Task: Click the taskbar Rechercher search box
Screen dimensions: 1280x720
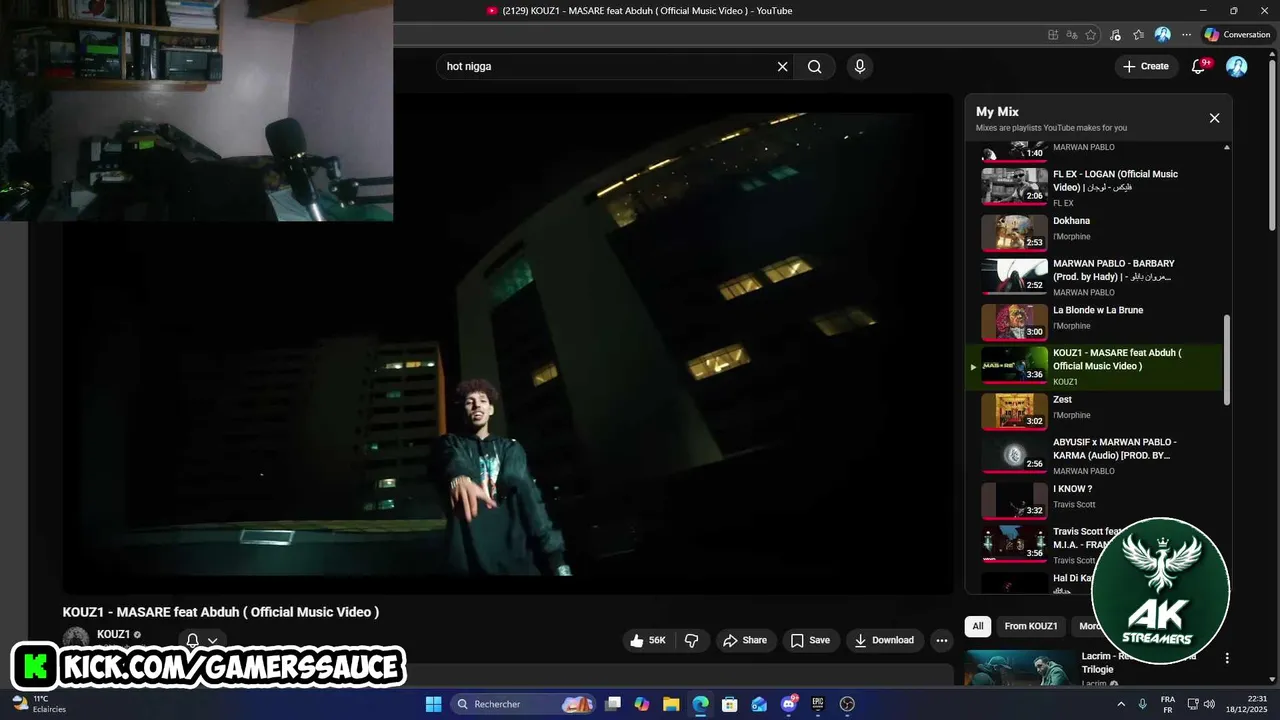Action: point(524,704)
